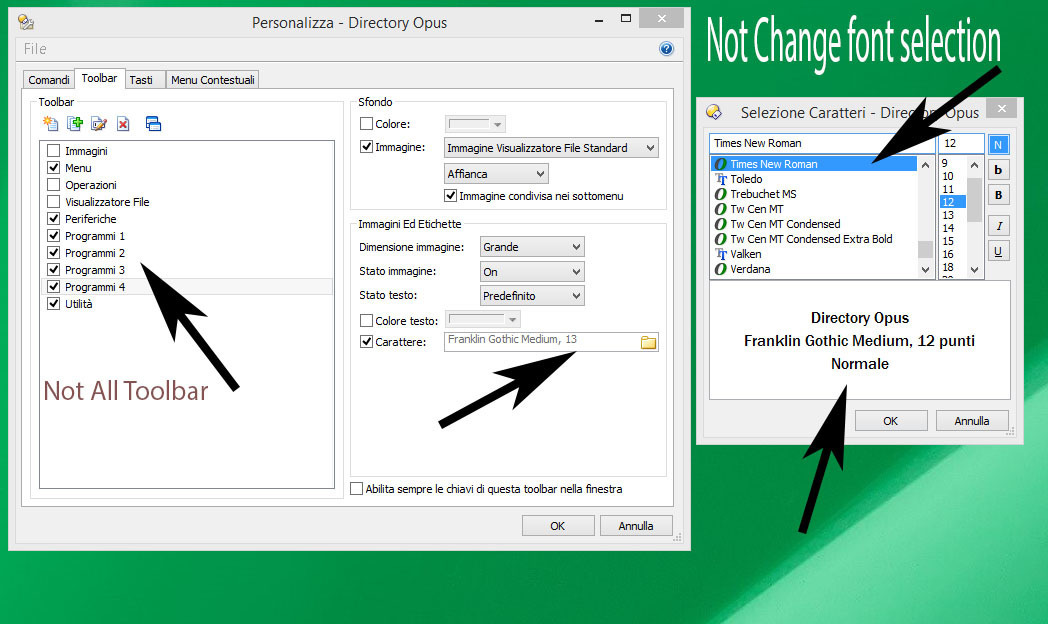
Task: Expand the Stato testo dropdown showing Predefinito
Action: coord(532,296)
